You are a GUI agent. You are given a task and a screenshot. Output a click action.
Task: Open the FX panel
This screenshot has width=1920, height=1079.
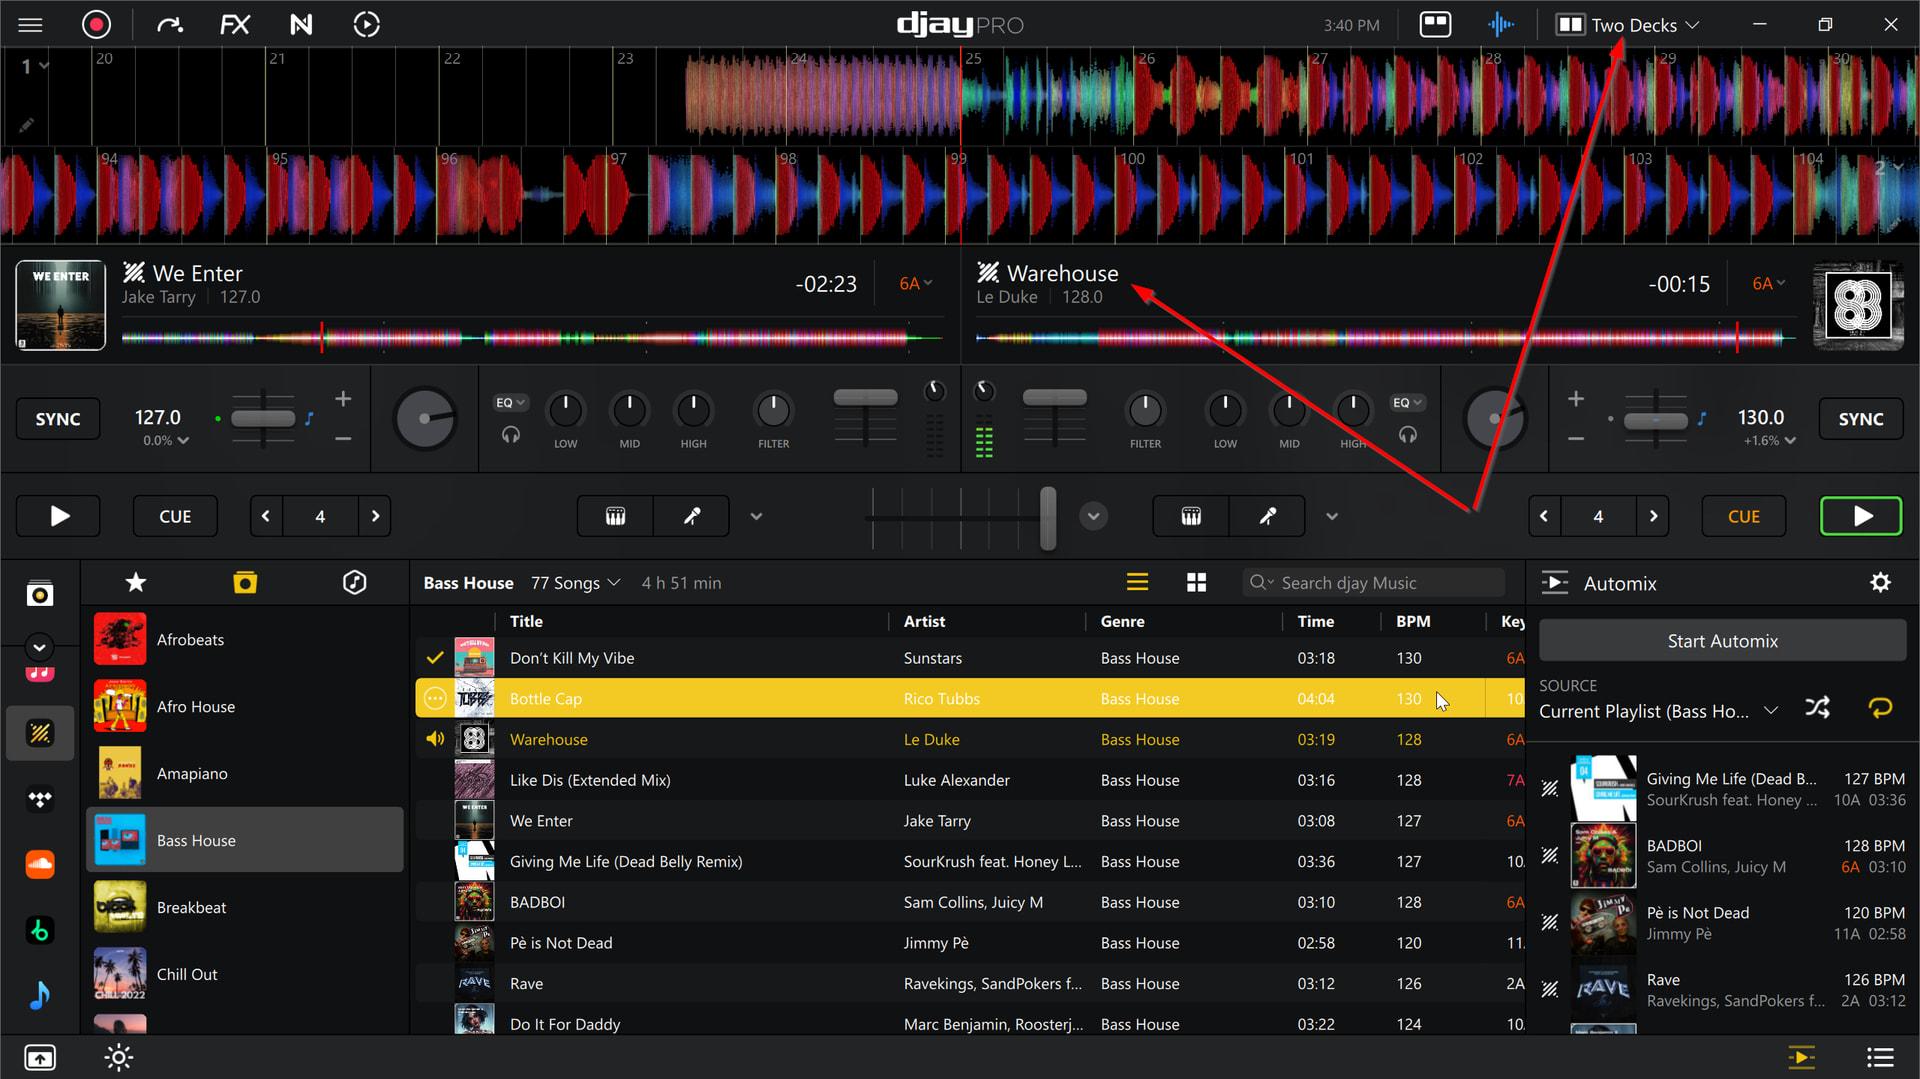234,24
